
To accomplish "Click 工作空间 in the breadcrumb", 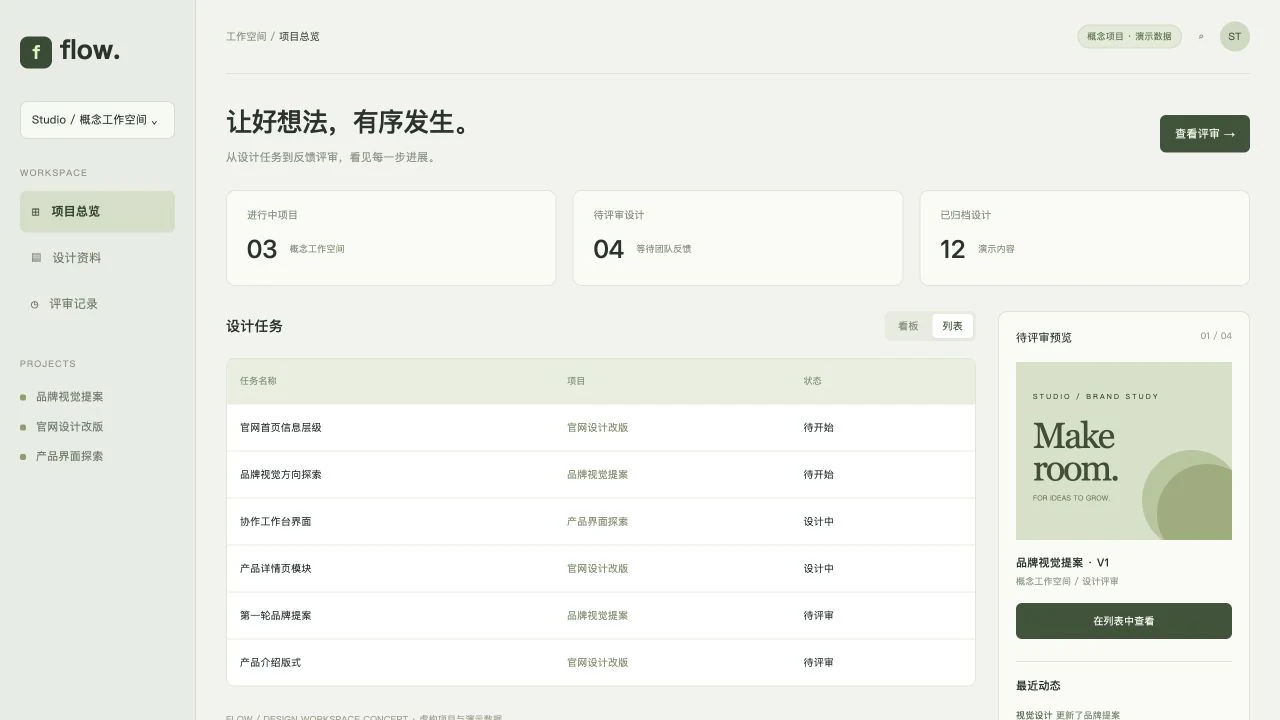I will pyautogui.click(x=246, y=37).
